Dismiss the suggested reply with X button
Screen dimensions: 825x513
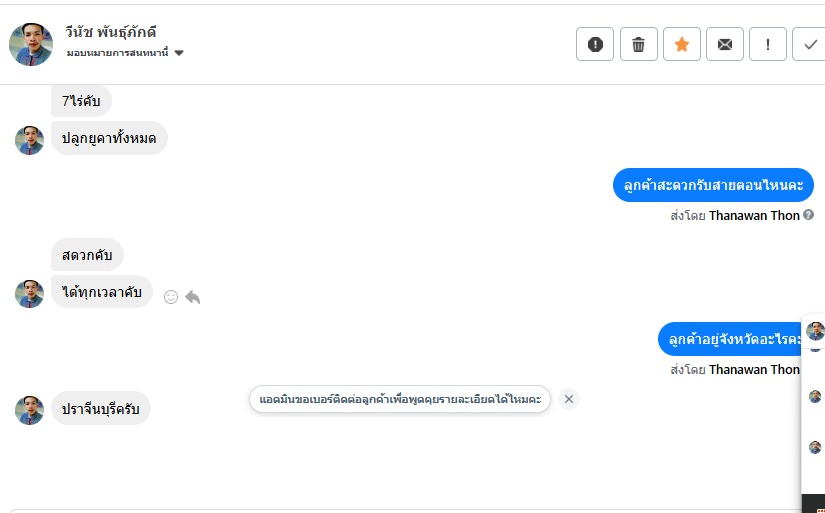(569, 399)
